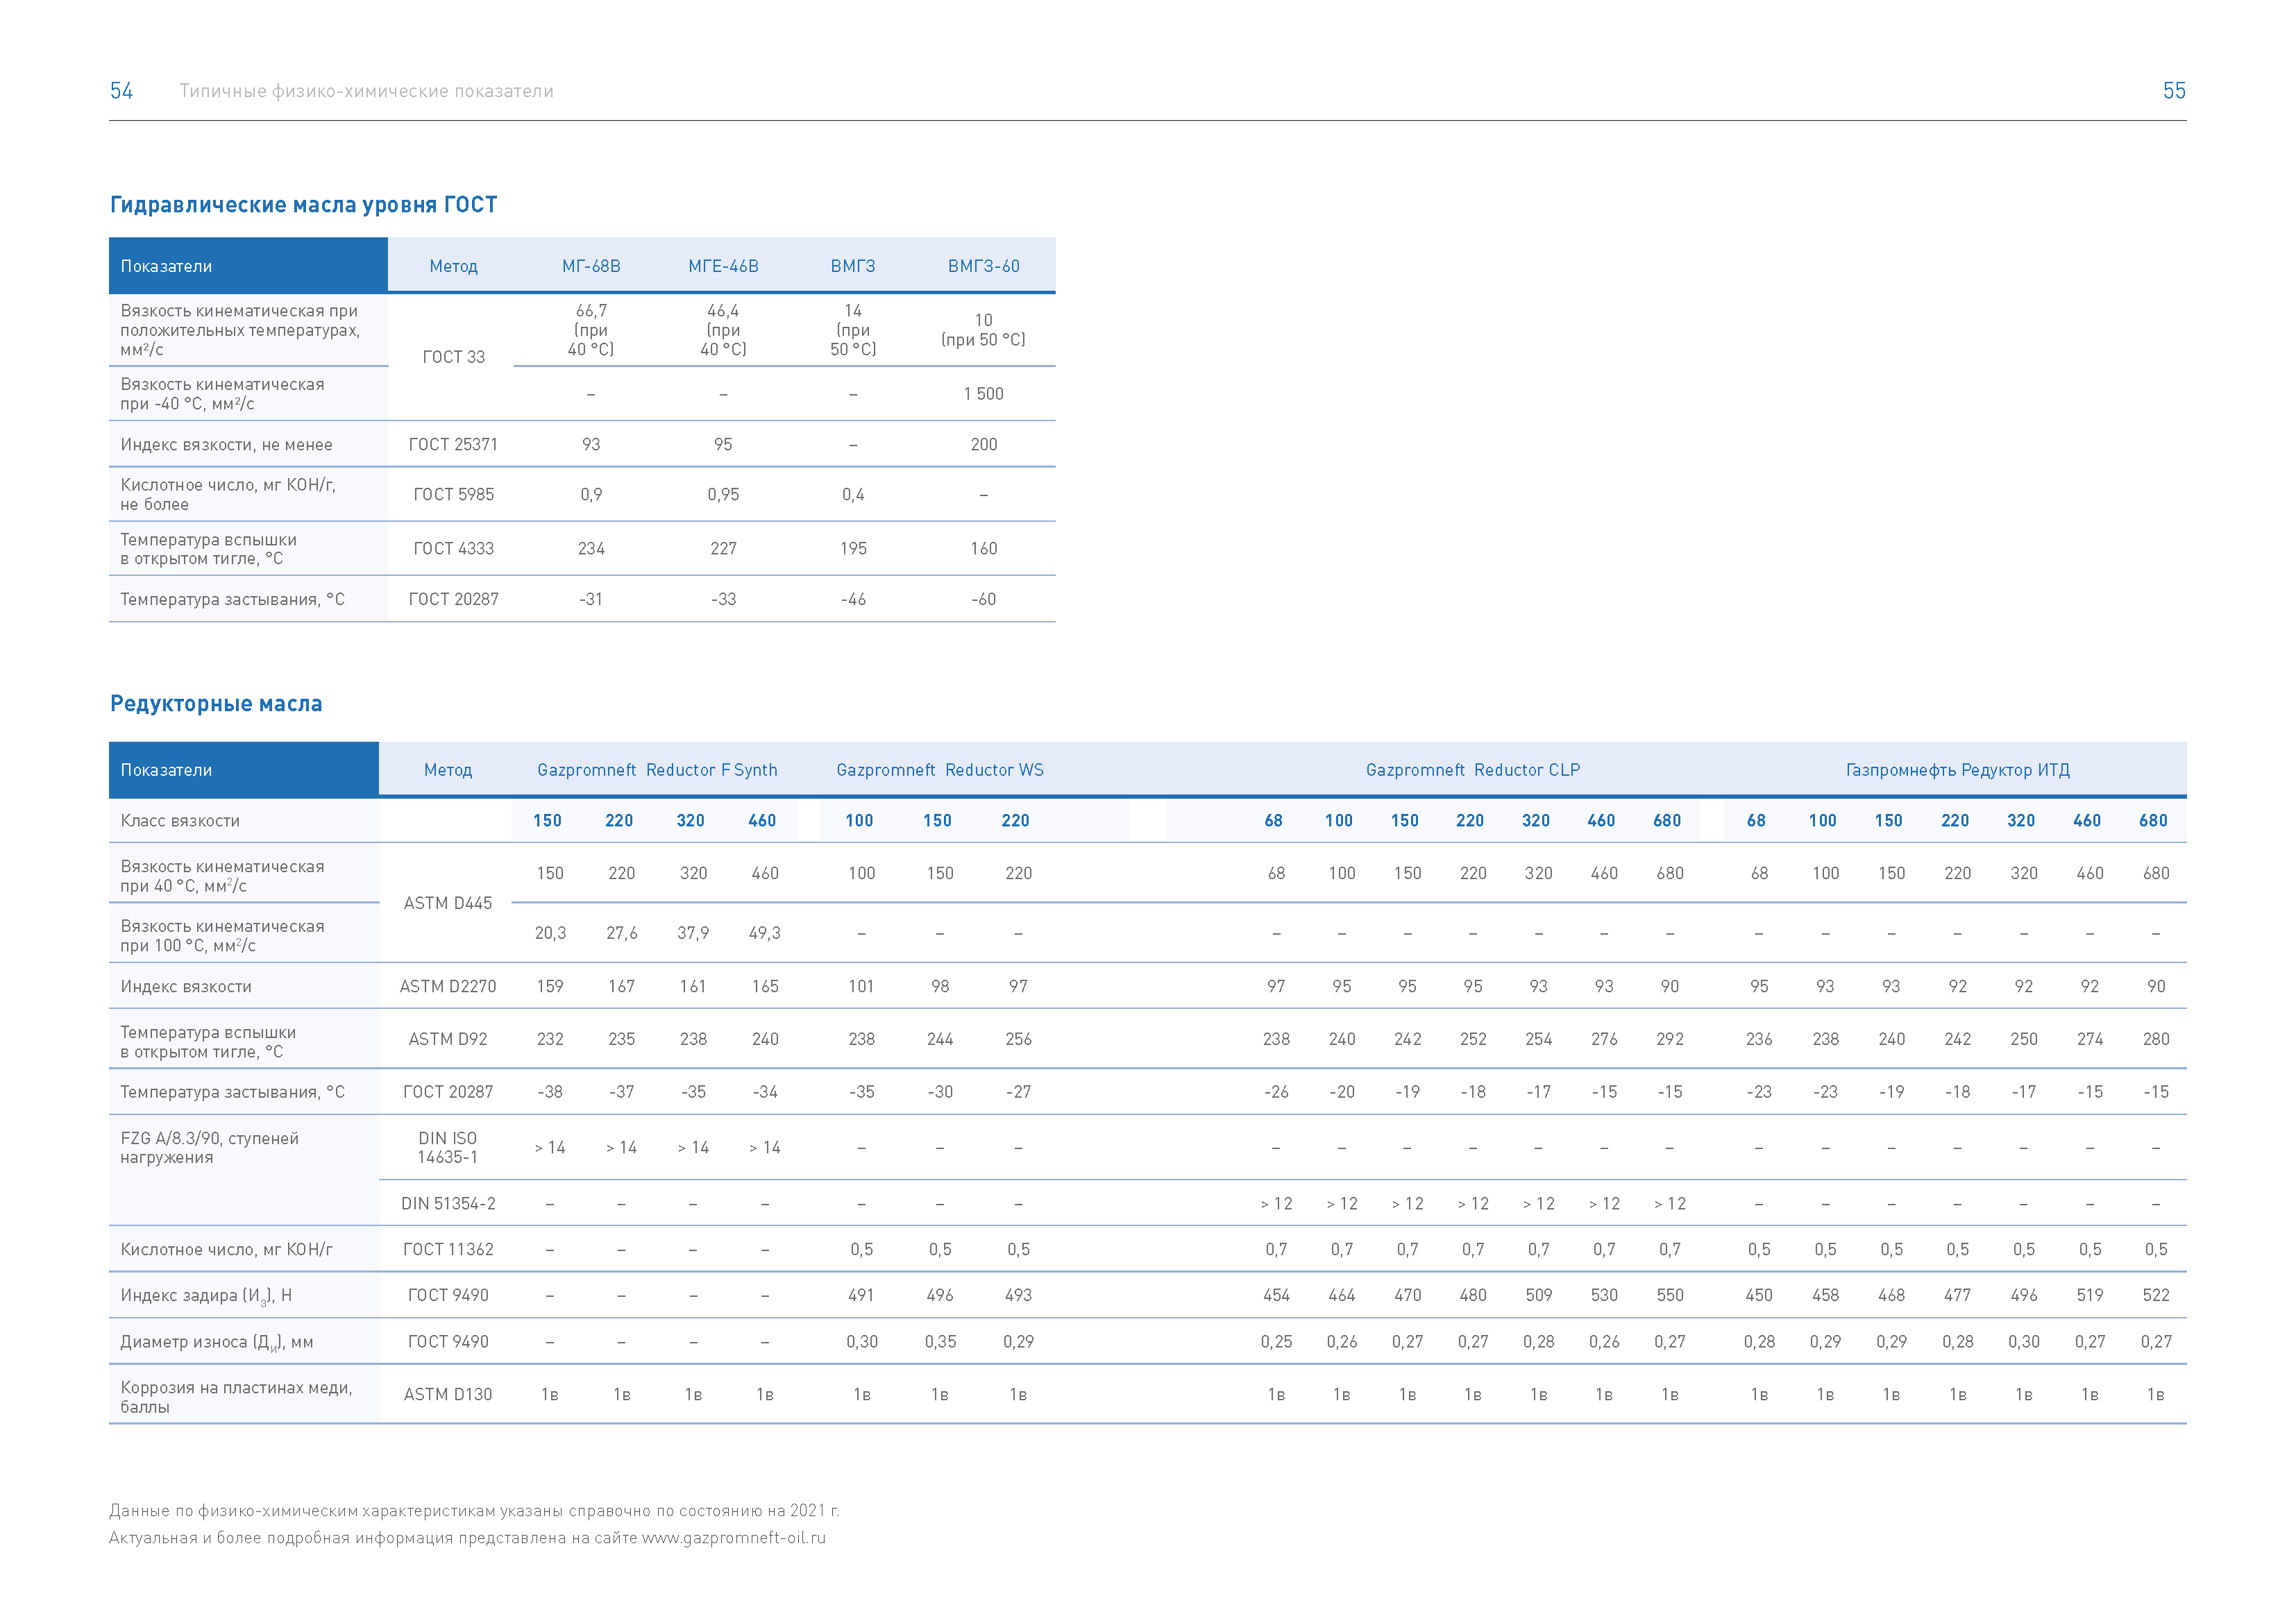Image resolution: width=2296 pixels, height=1623 pixels.
Task: Click the value '27,6' at 100 °C viscosity
Action: tap(621, 934)
